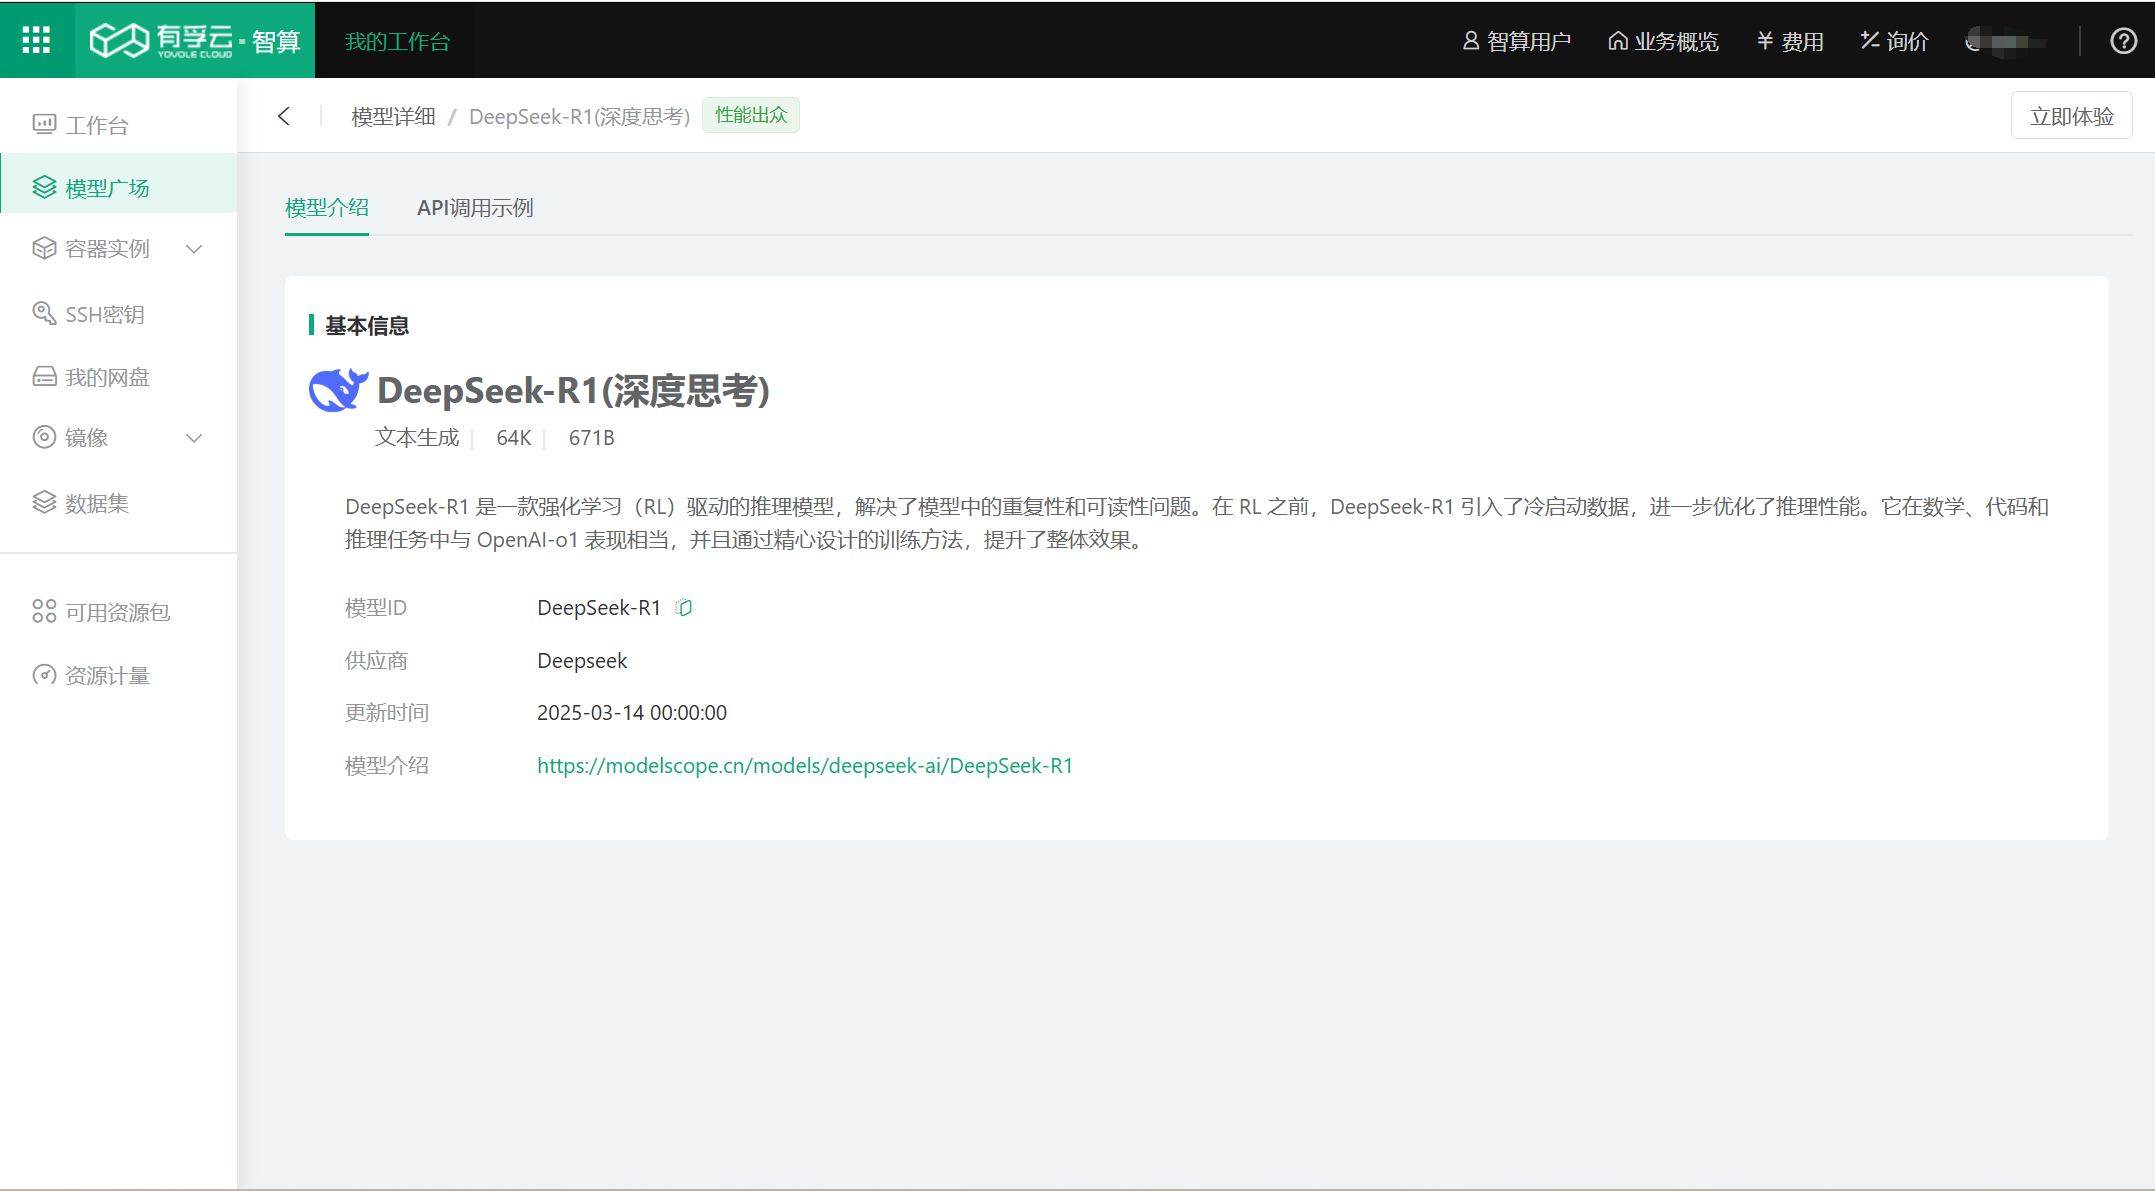Click the update time 2025-03-14 00:00:00

632,713
